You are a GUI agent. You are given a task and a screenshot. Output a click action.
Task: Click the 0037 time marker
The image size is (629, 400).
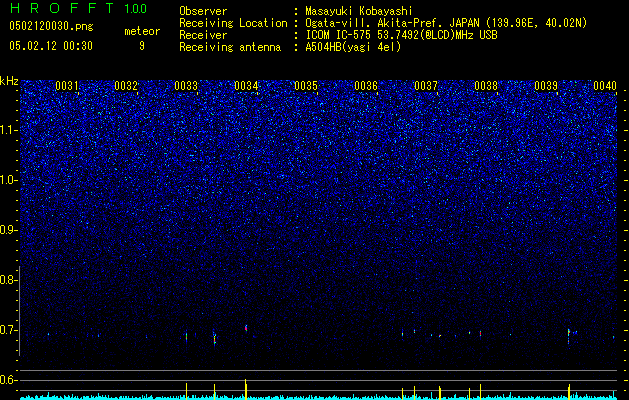426,86
